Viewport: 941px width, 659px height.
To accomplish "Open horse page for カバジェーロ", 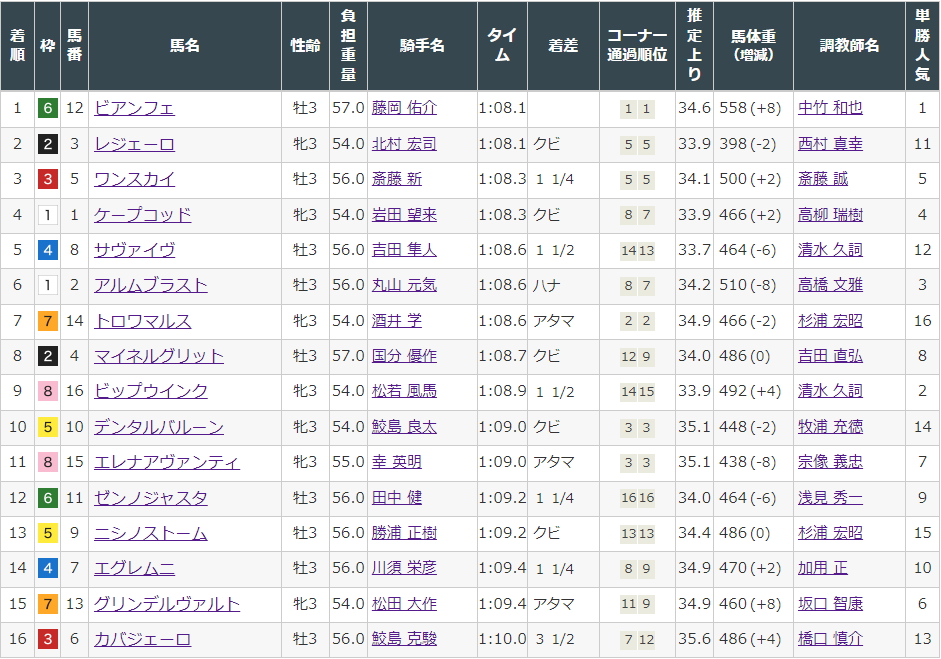I will point(142,639).
